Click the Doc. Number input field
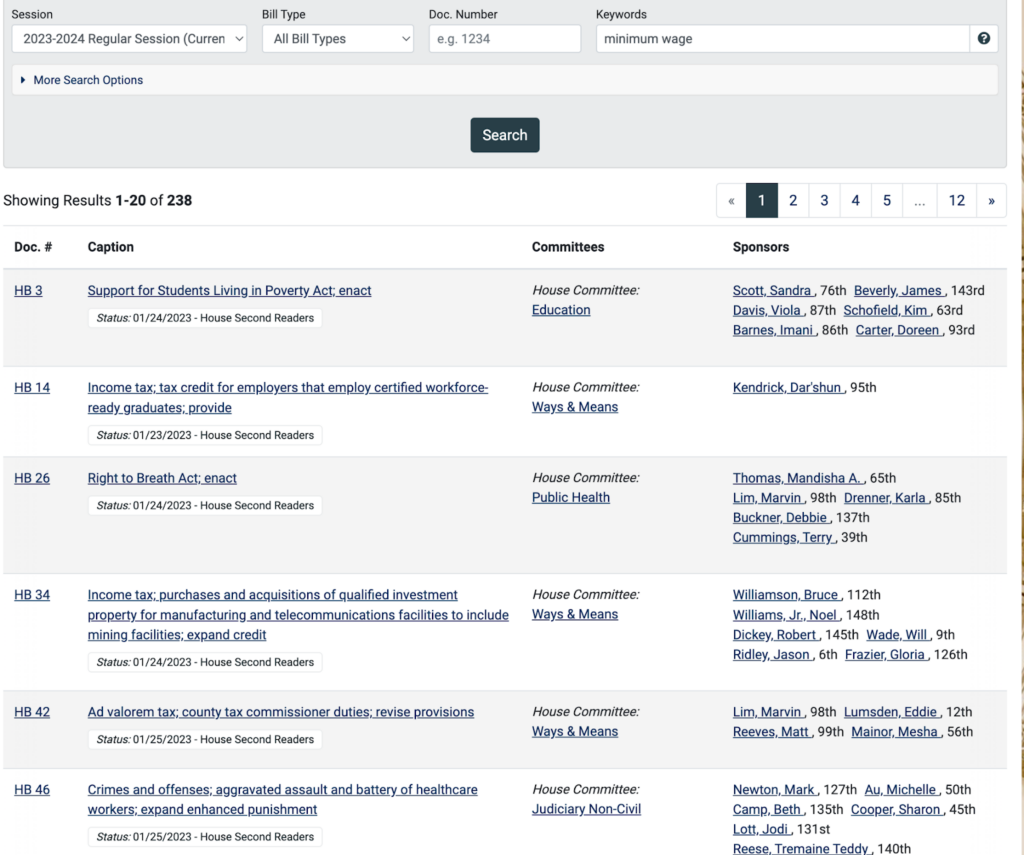The height and width of the screenshot is (855, 1024). click(504, 39)
